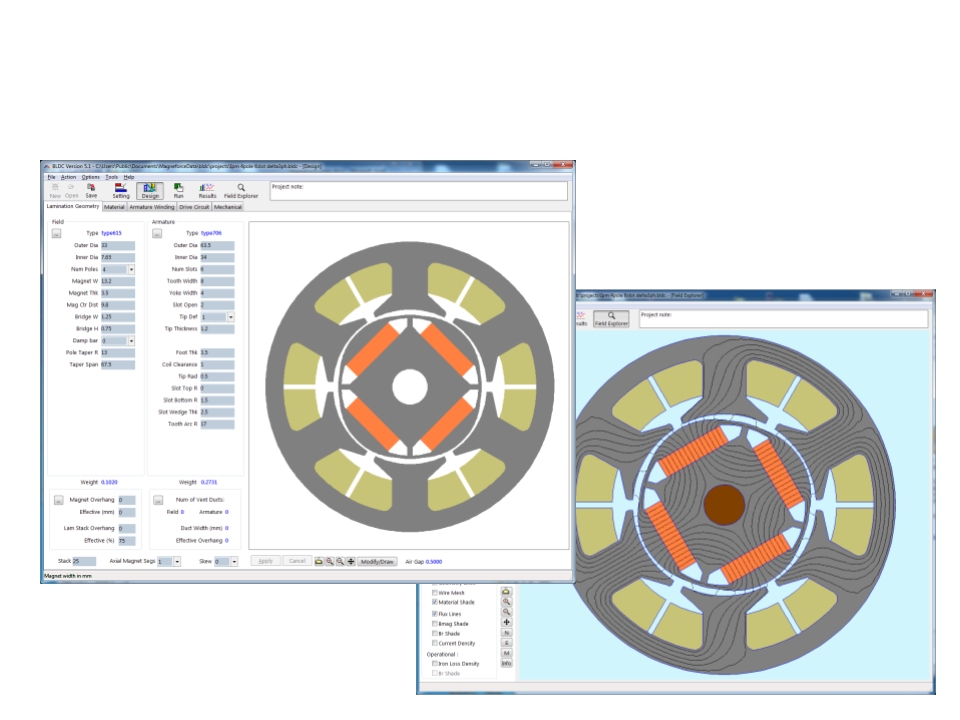
Task: Enable the Wire Mesh checkbox
Action: [434, 593]
